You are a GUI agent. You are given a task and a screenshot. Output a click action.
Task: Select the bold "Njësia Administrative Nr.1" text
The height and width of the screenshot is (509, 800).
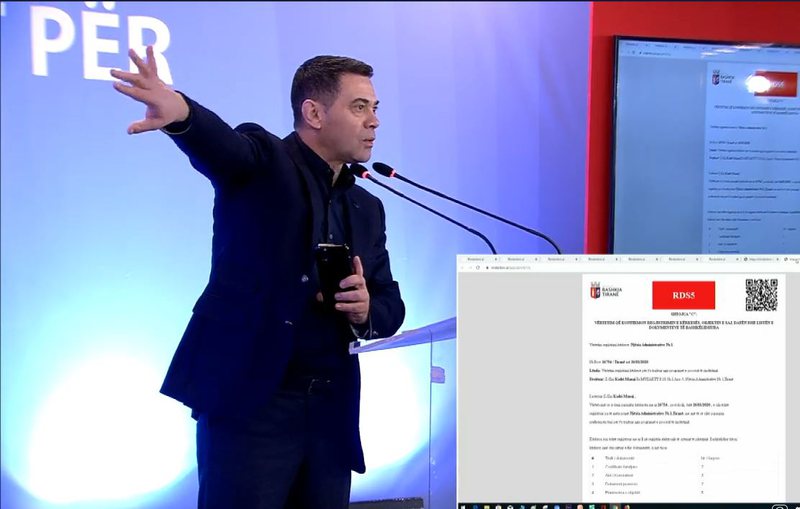[x=652, y=345]
